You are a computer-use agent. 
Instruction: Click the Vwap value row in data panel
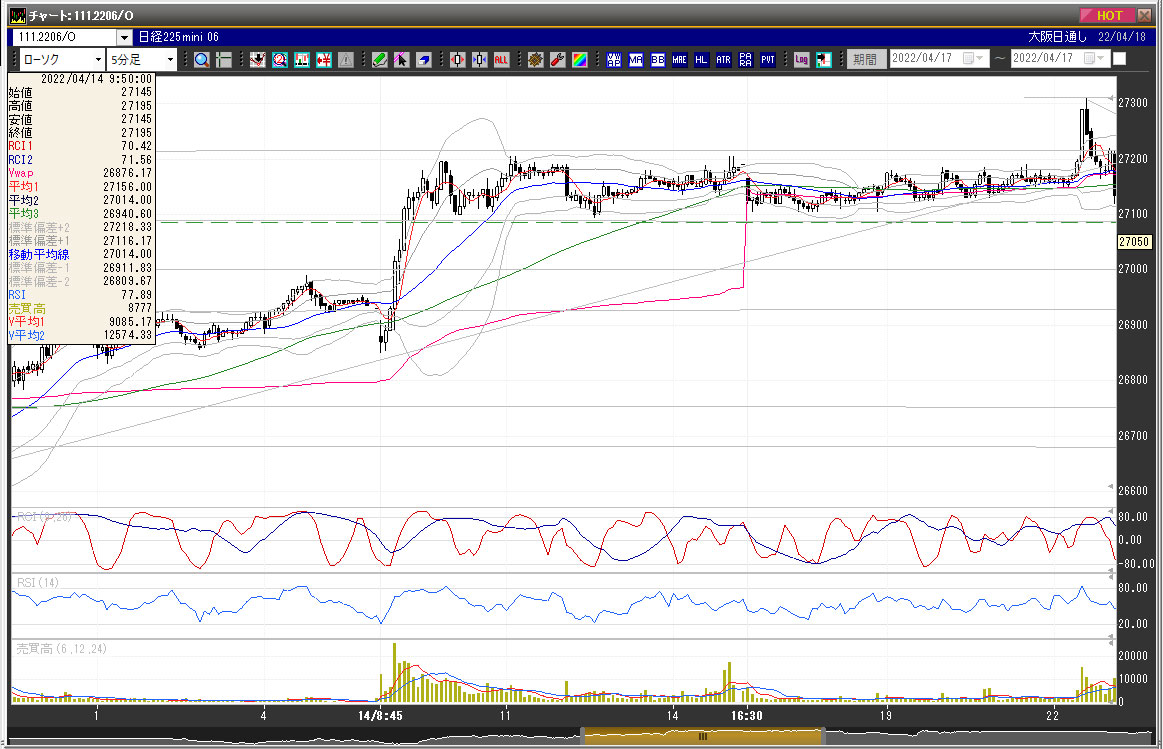point(80,173)
